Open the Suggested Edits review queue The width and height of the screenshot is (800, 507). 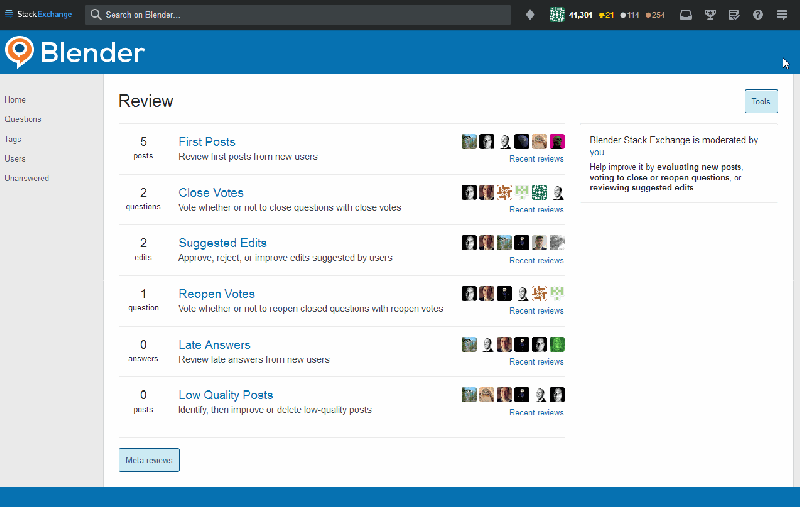pyautogui.click(x=222, y=243)
